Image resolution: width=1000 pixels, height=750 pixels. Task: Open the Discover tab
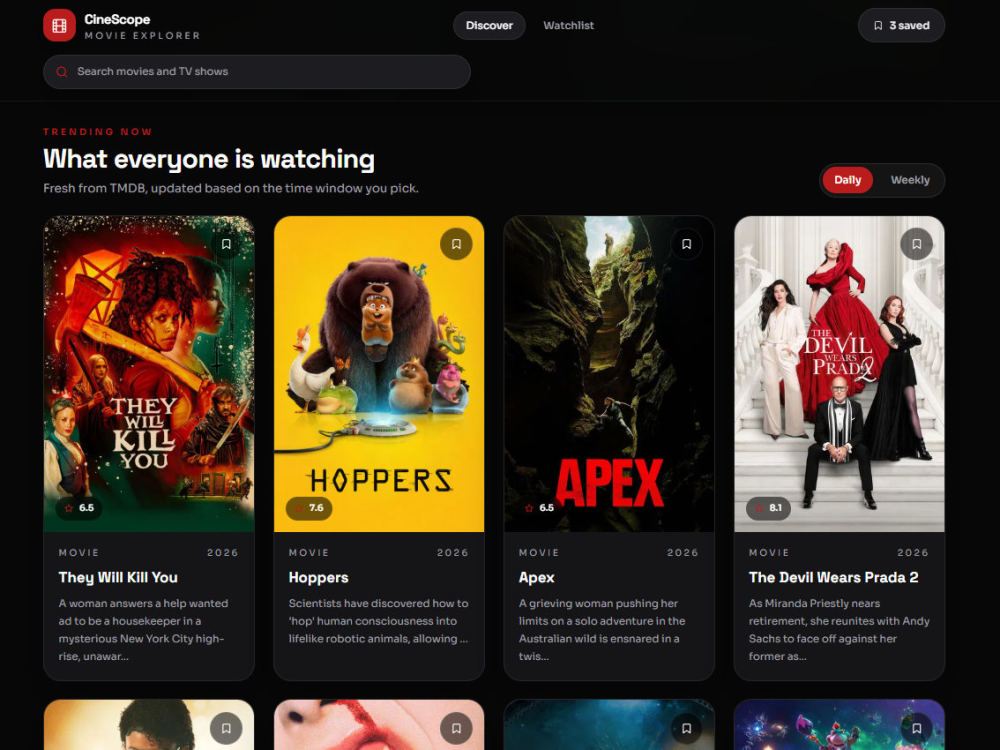(x=489, y=26)
